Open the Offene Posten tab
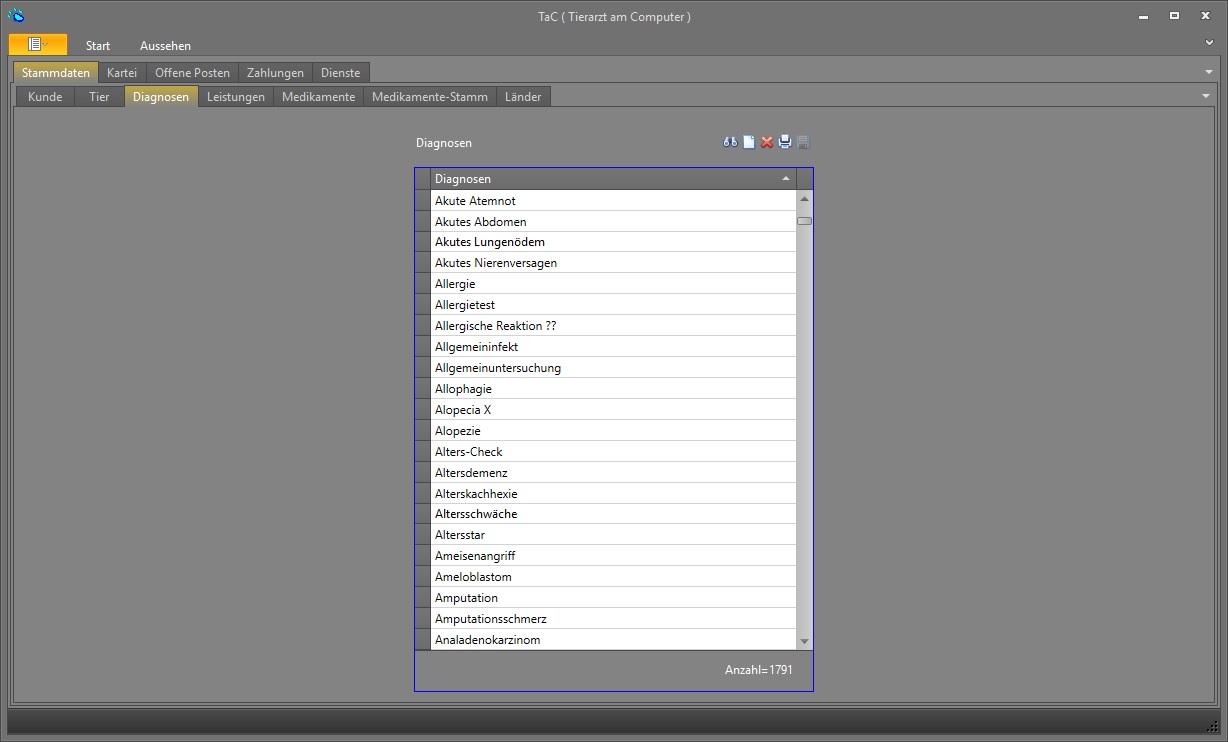Image resolution: width=1228 pixels, height=742 pixels. coord(192,72)
